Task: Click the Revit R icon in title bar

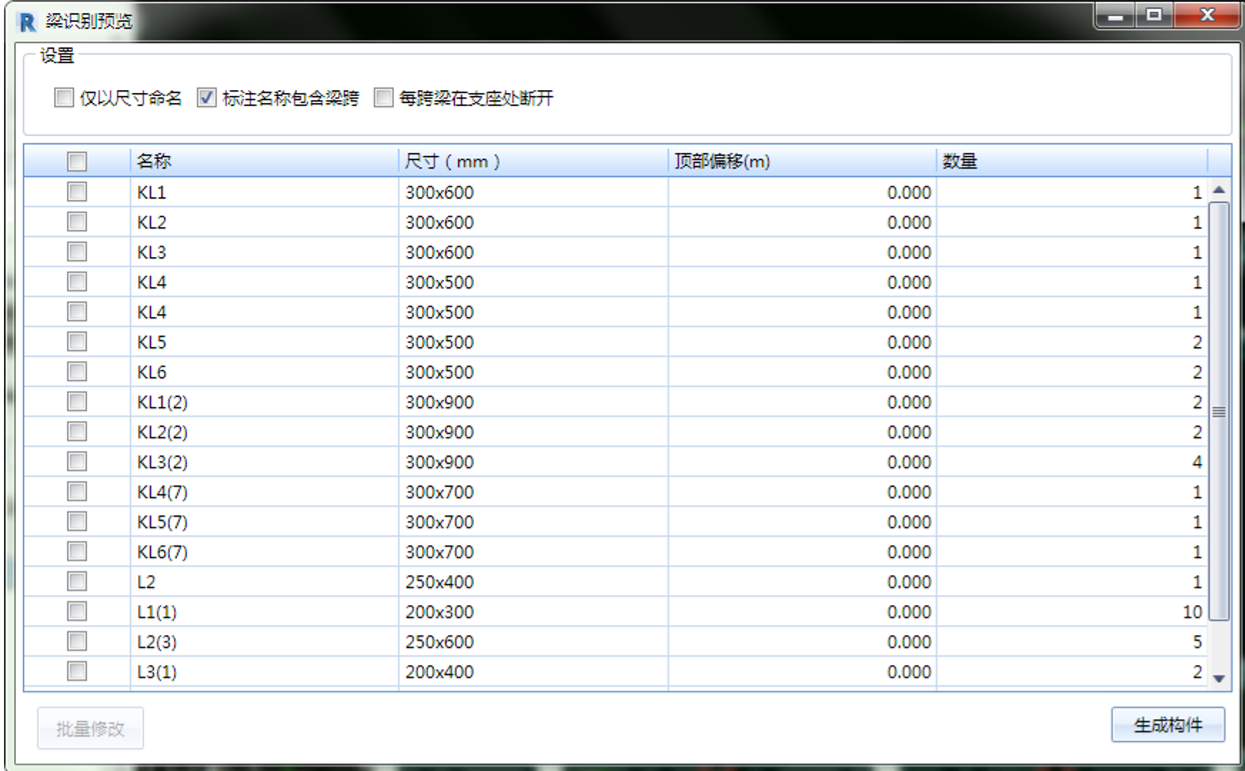Action: point(27,19)
